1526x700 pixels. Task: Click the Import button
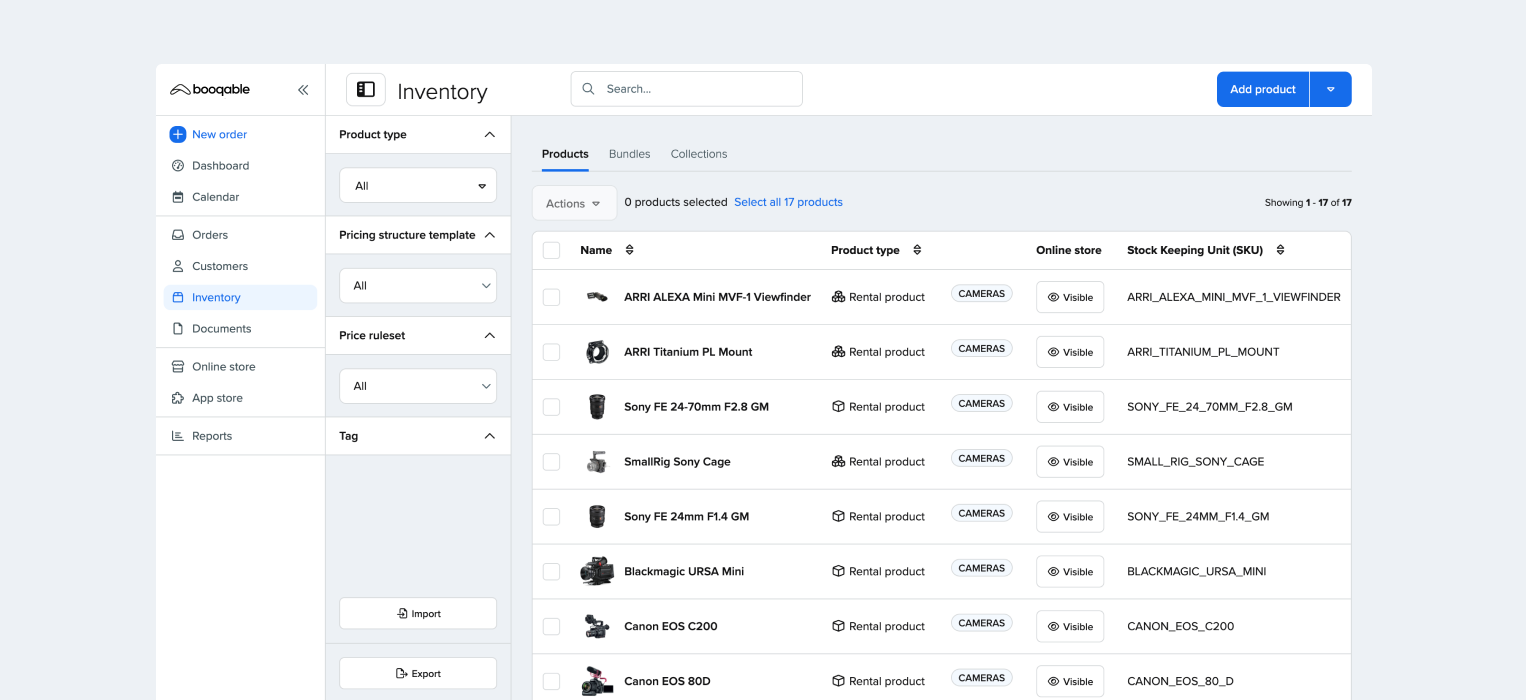(418, 614)
